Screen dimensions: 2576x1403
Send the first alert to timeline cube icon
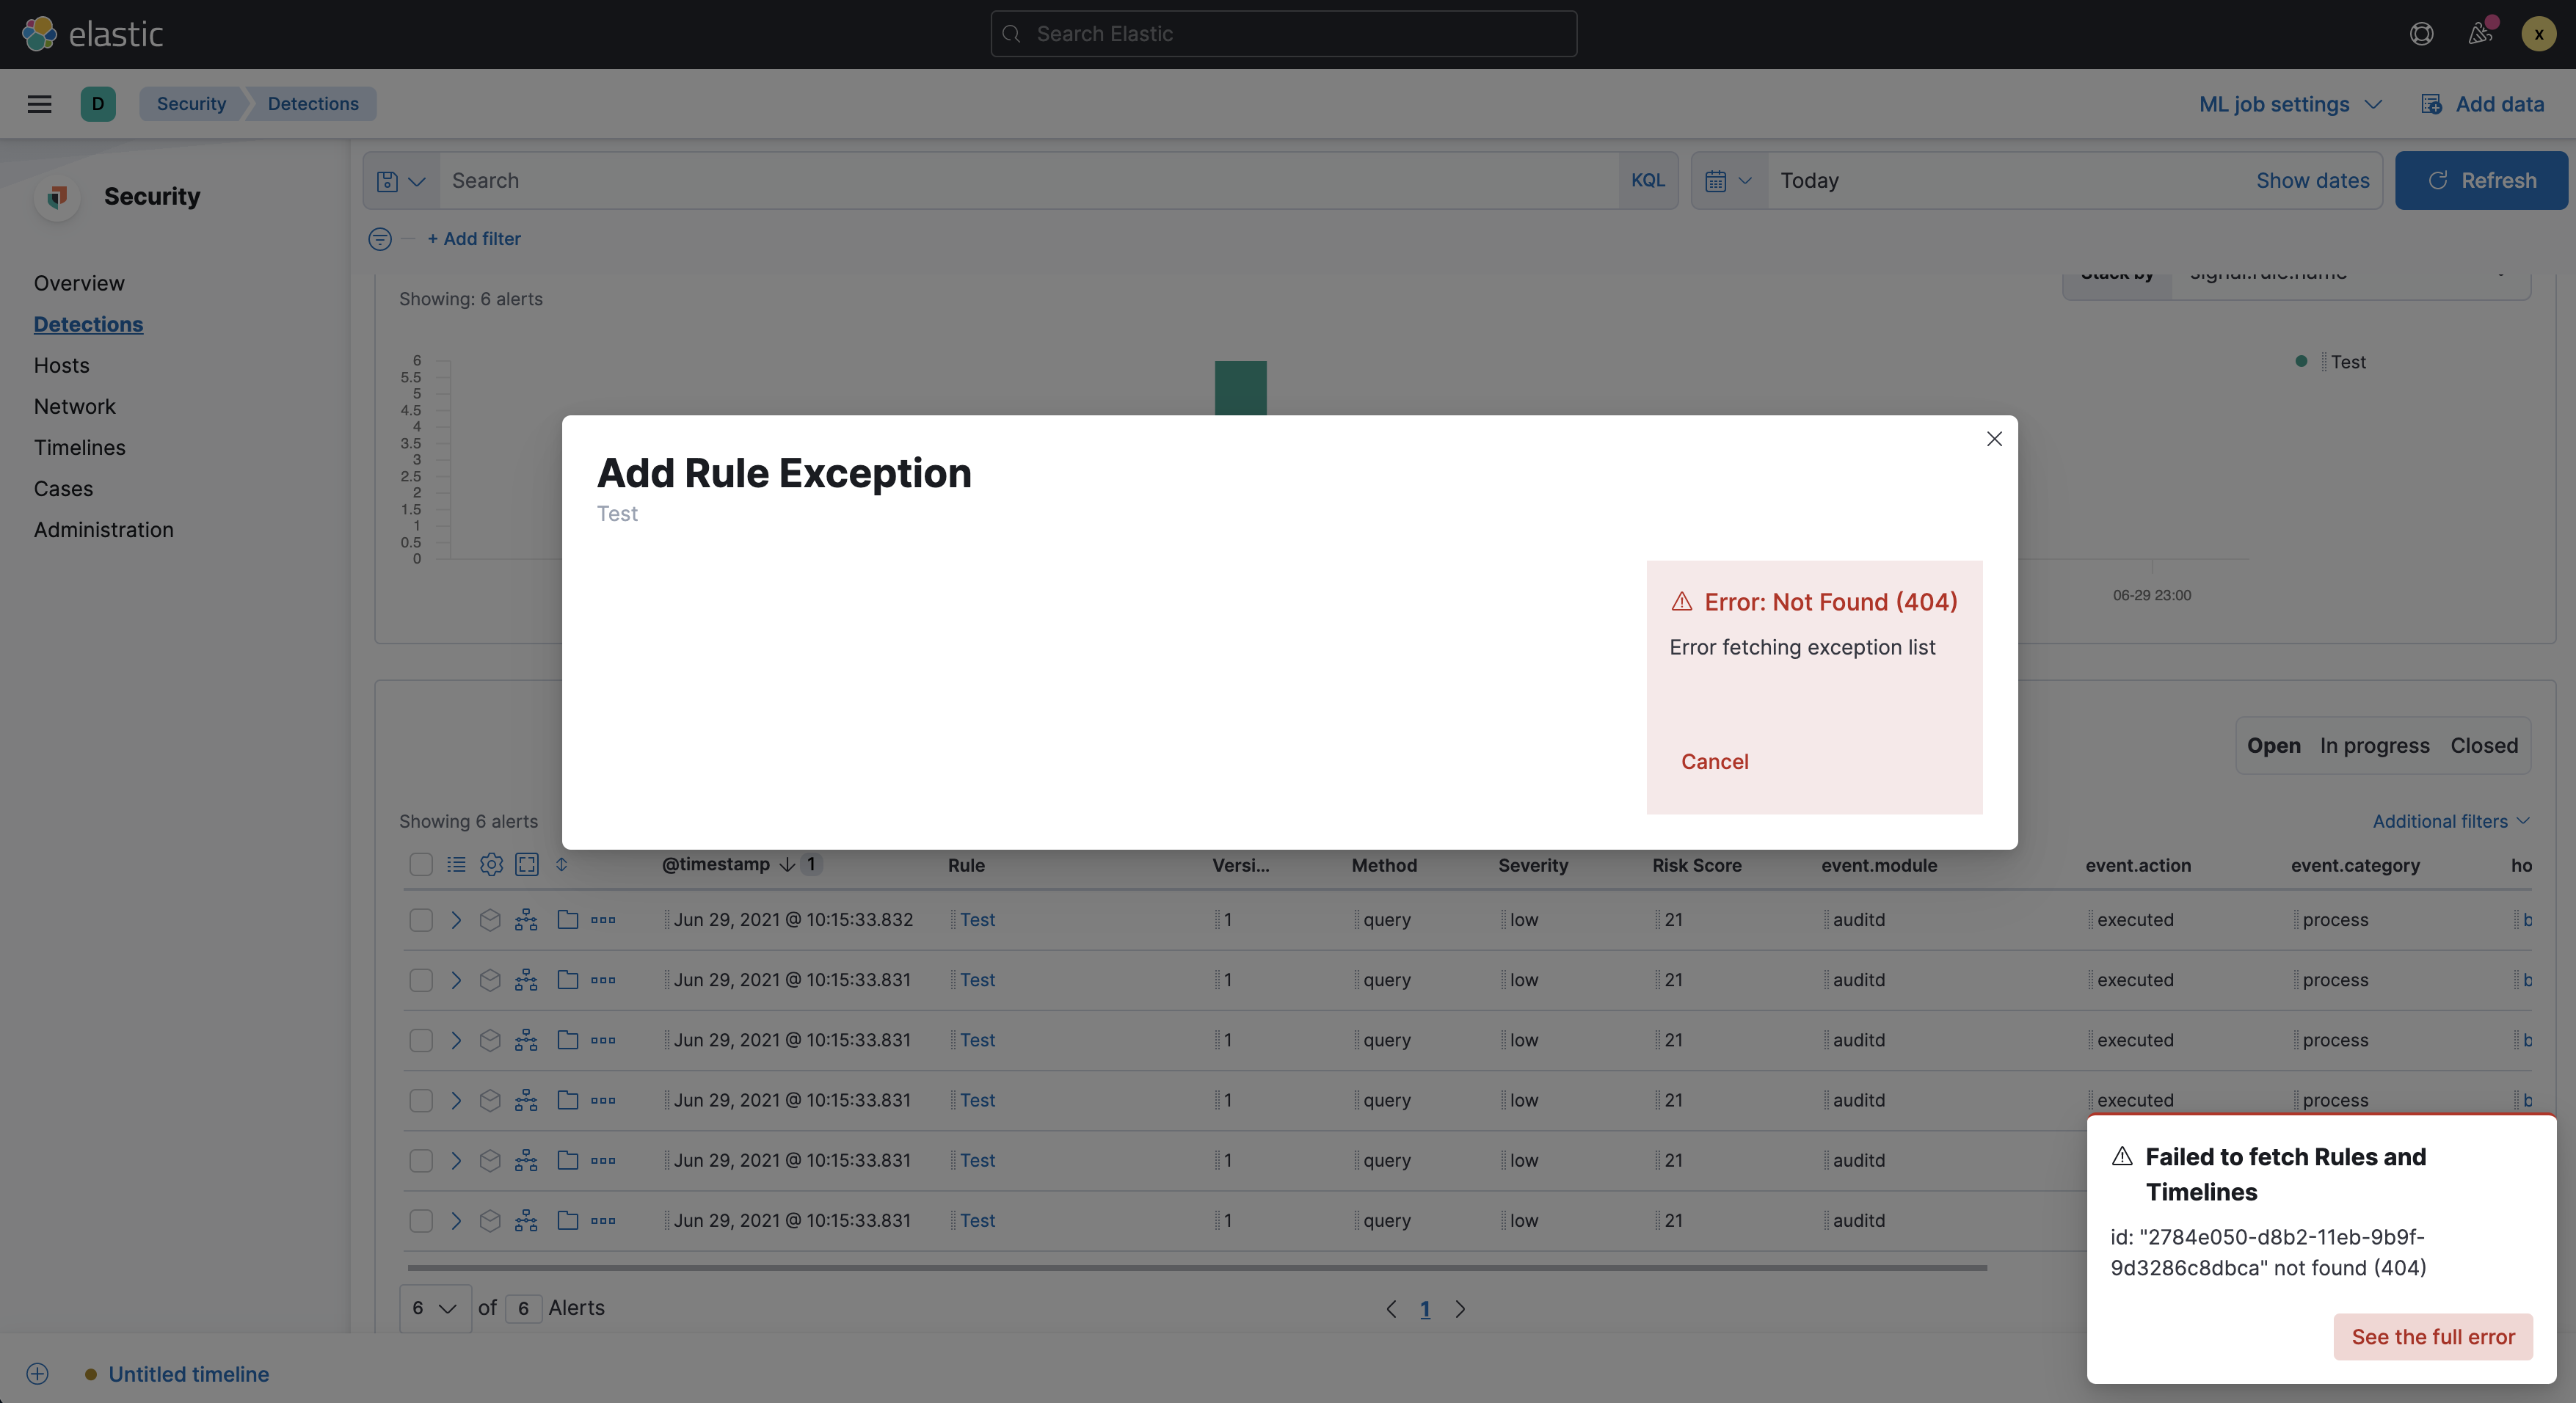pos(490,919)
